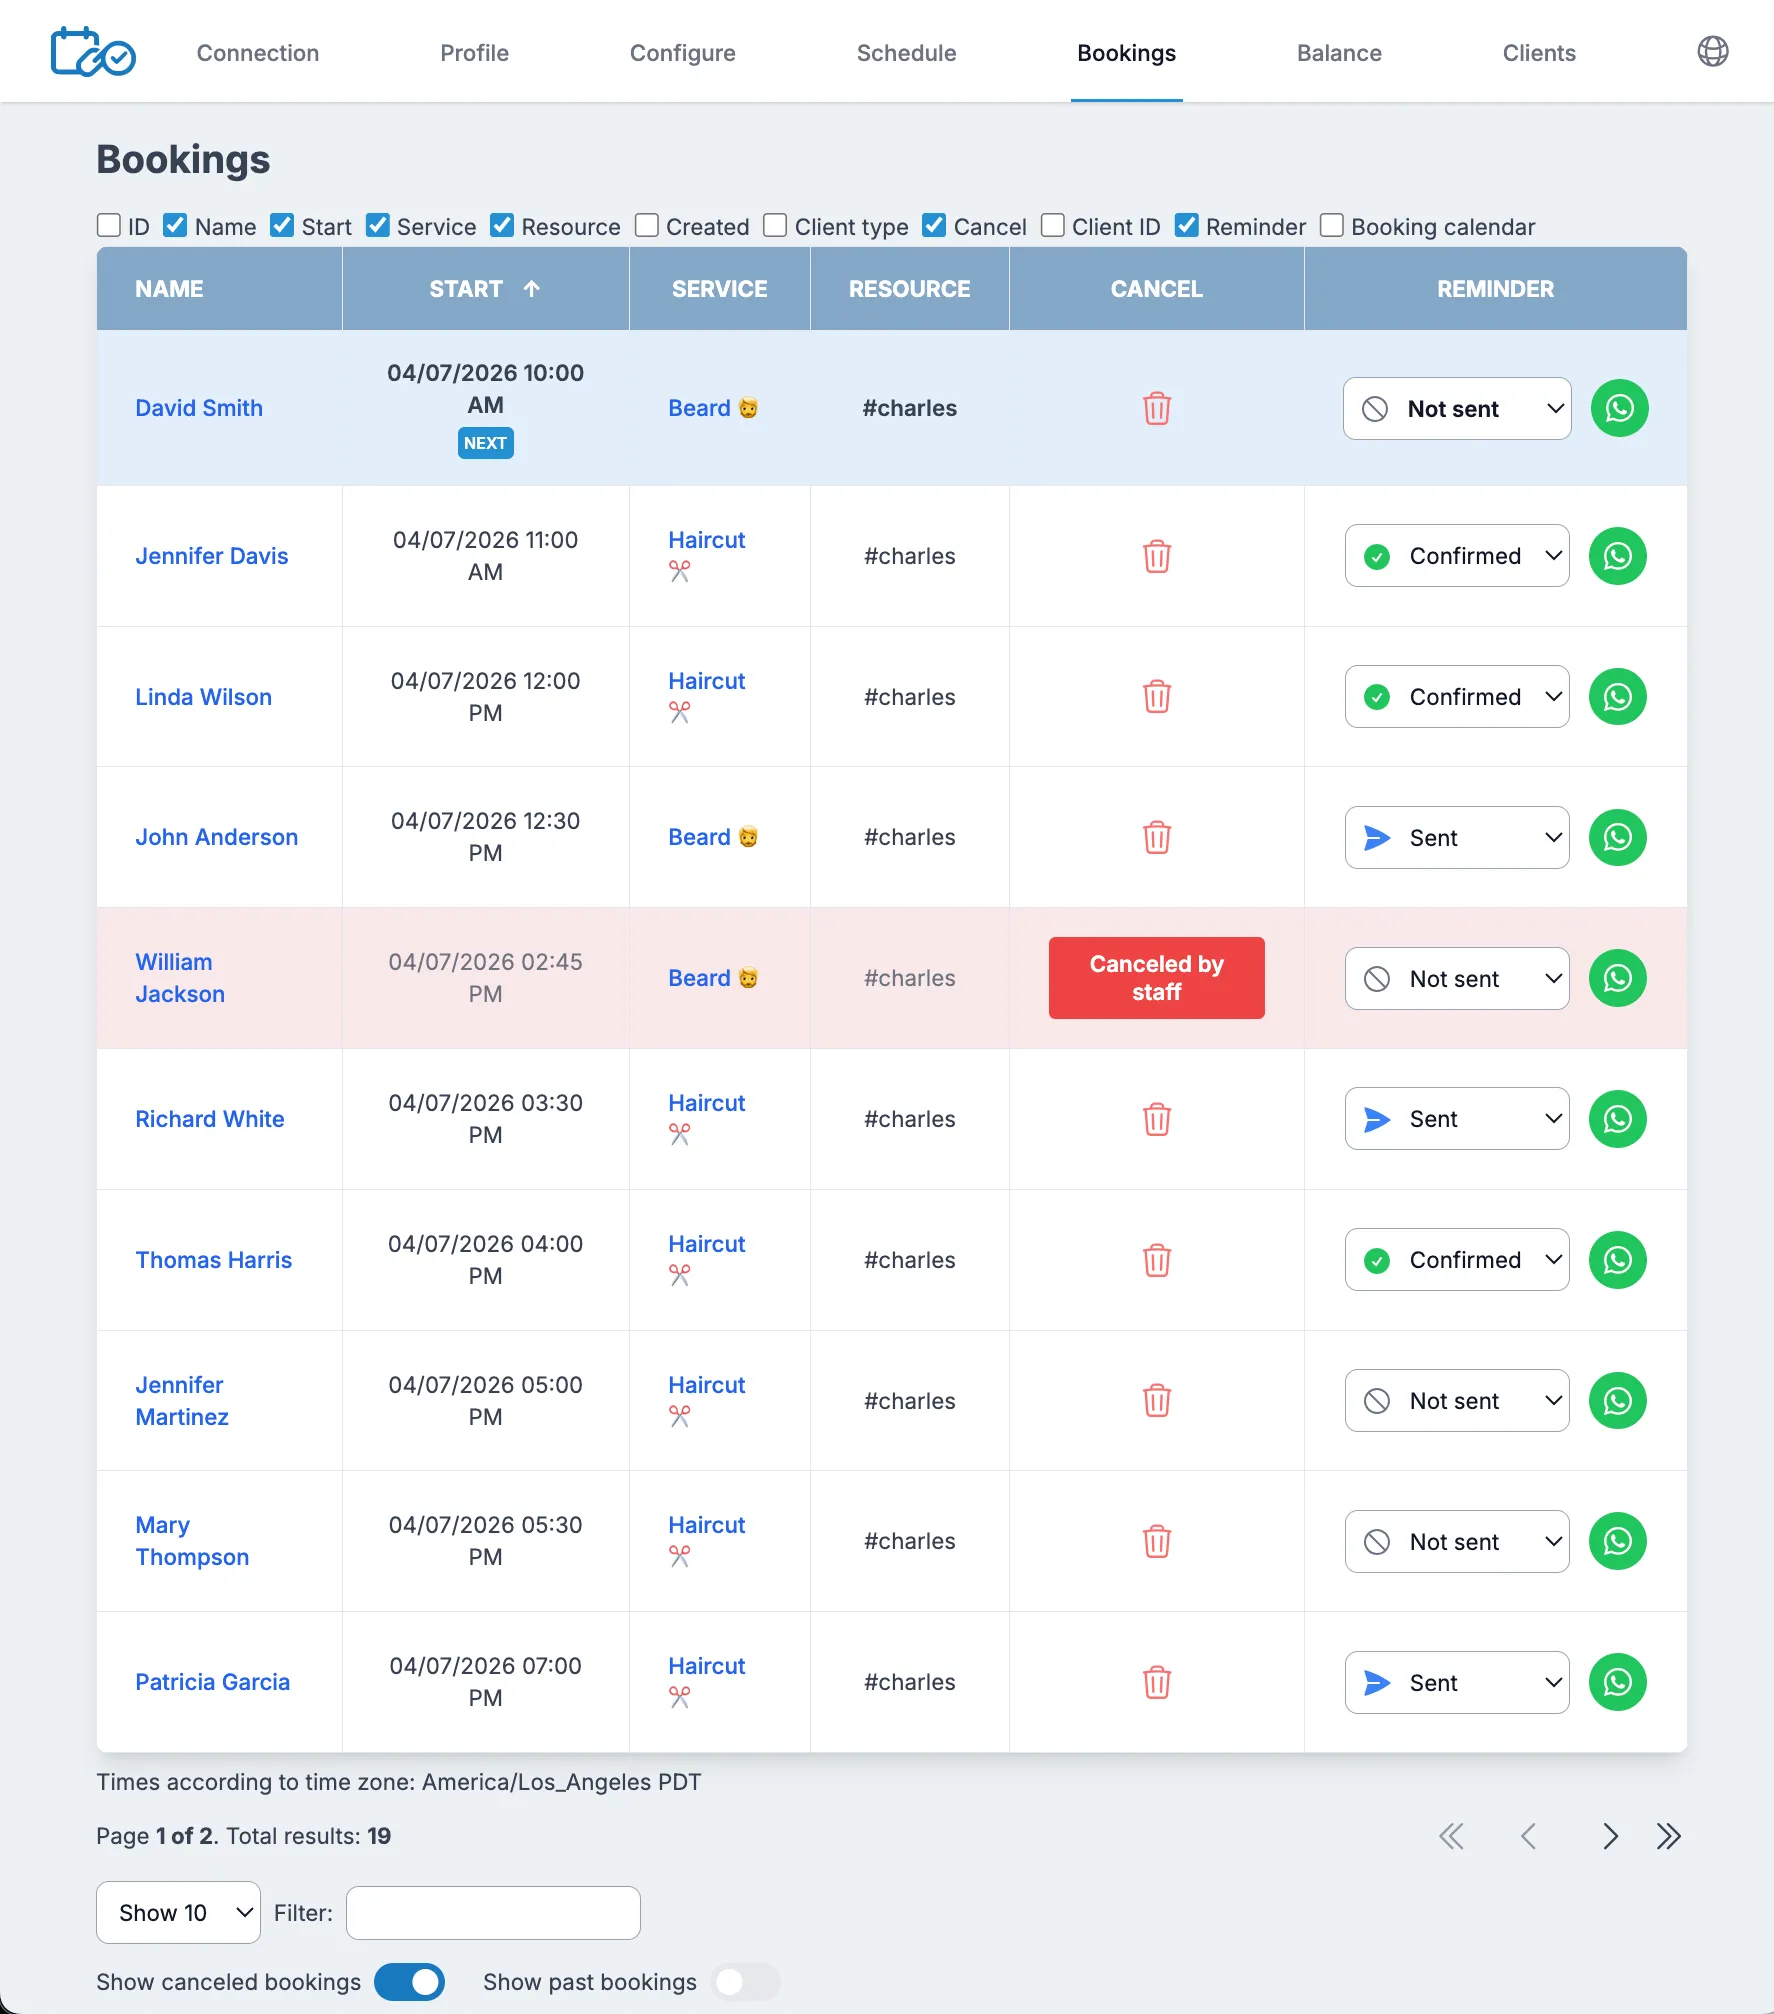Viewport: 1774px width, 2014px height.
Task: Open David Smith's client details
Action: click(x=199, y=408)
